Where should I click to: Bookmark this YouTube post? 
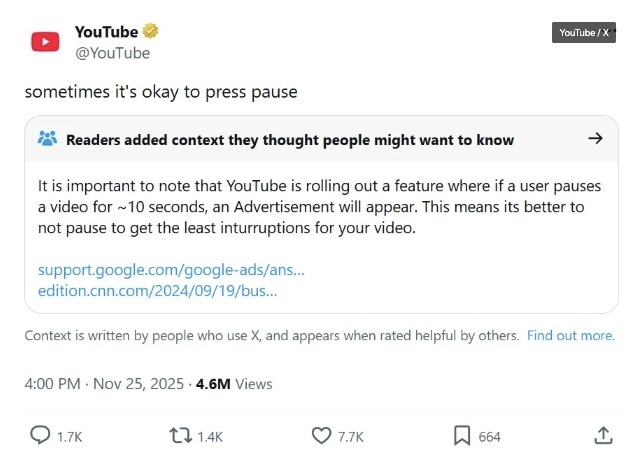(462, 435)
